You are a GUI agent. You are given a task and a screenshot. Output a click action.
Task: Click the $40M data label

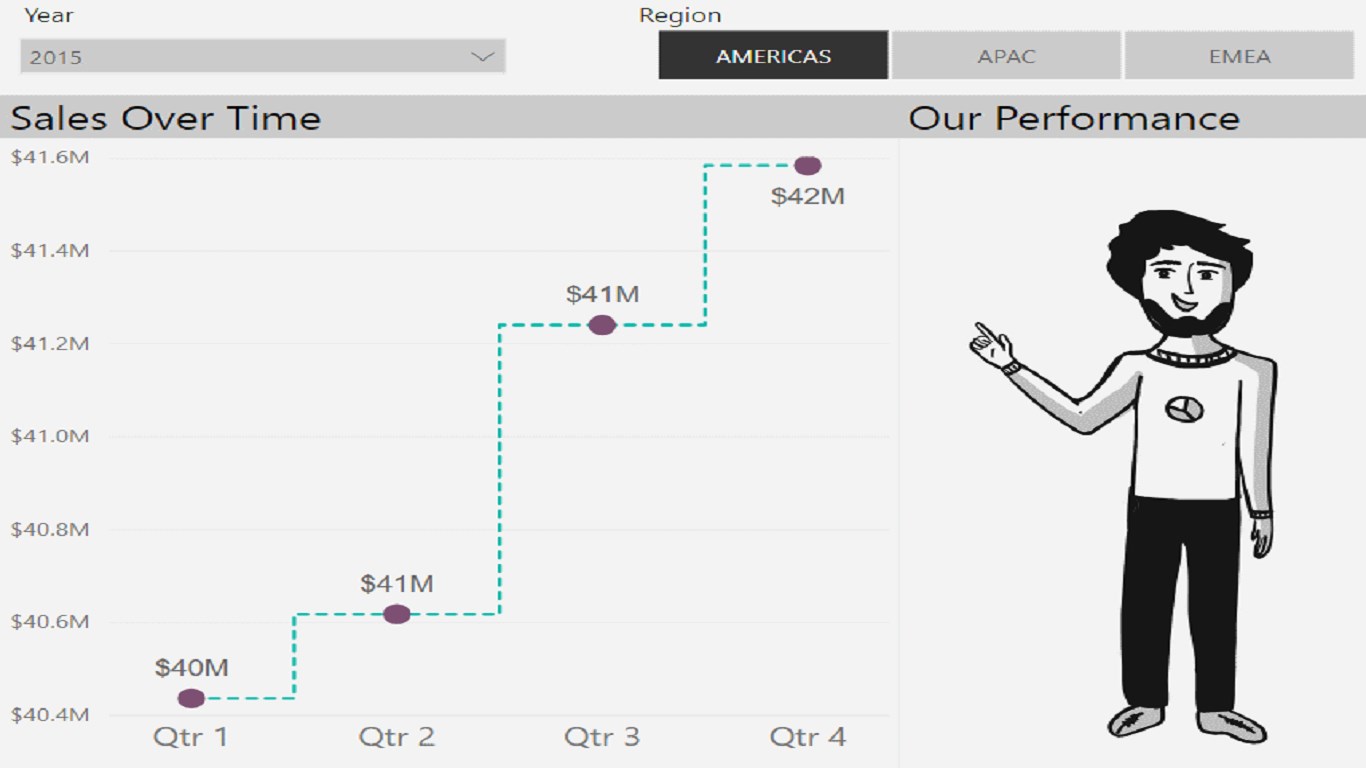[192, 668]
